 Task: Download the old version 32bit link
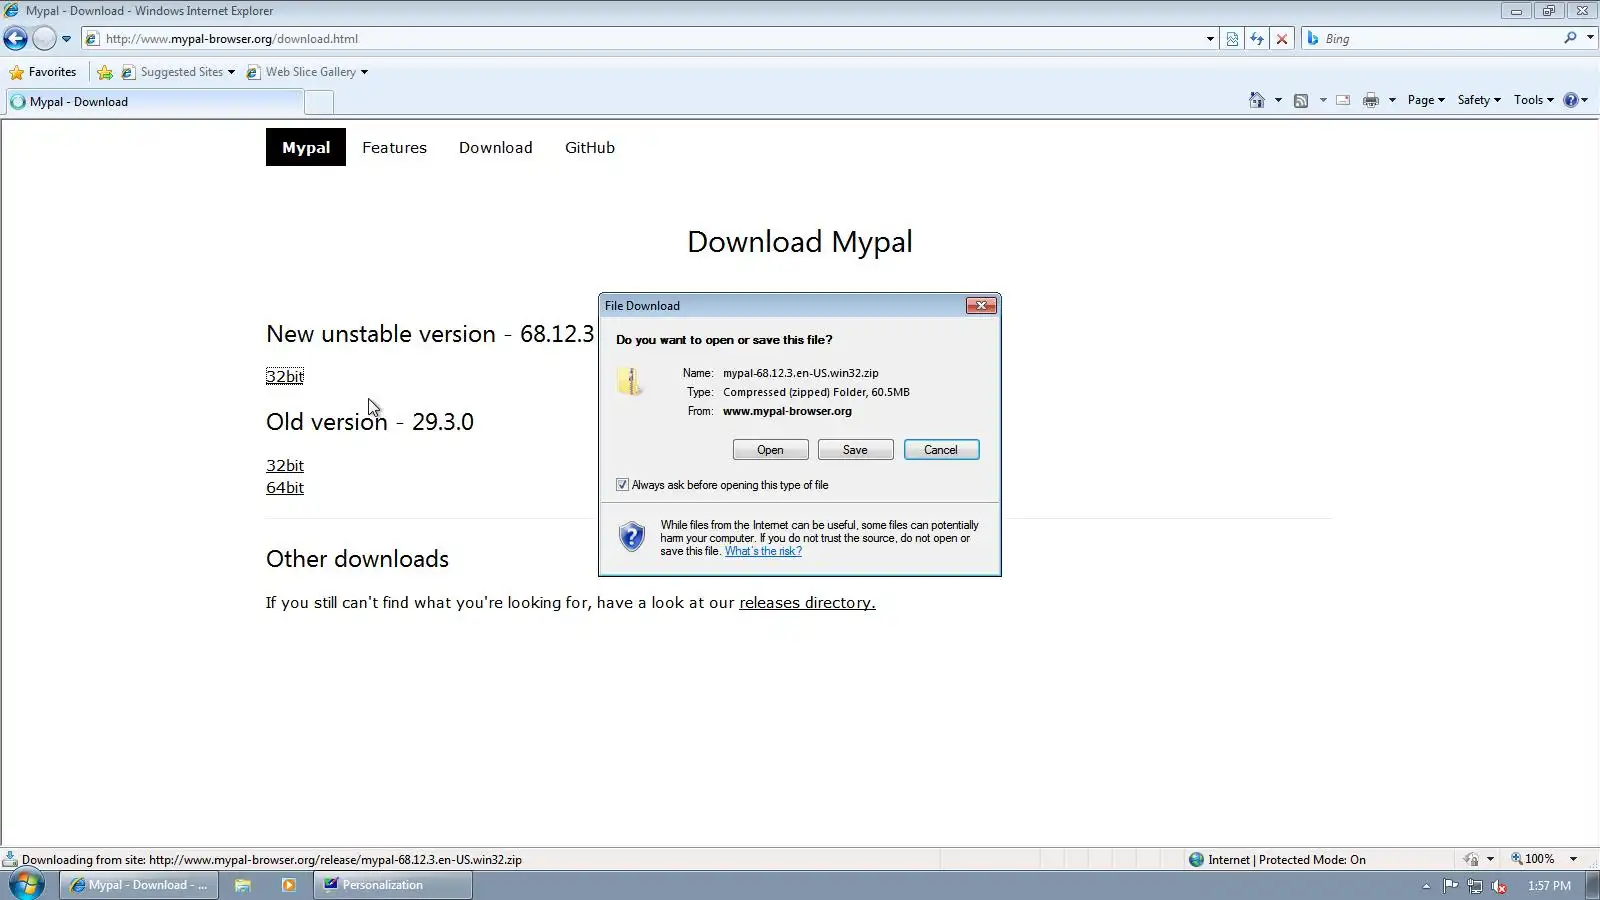click(x=285, y=465)
